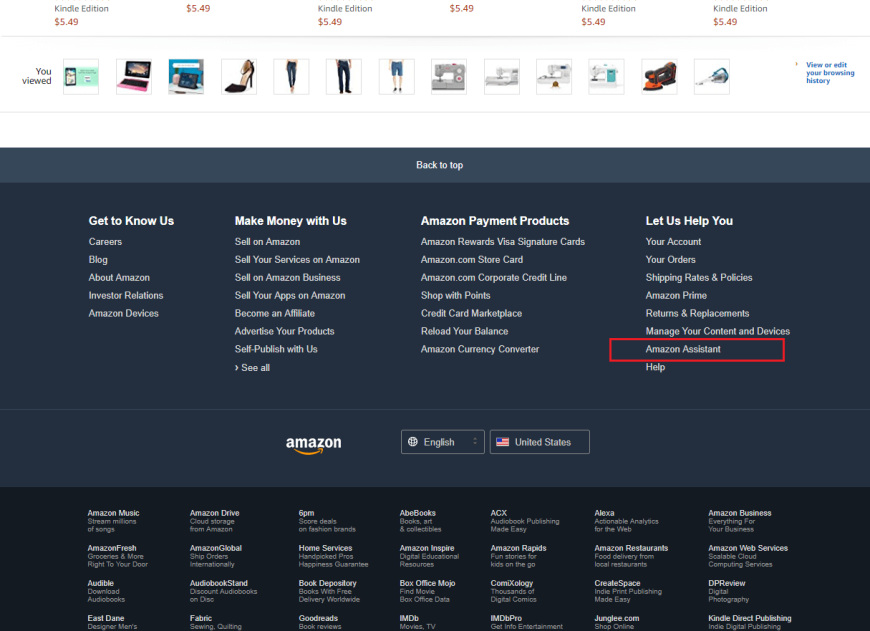
Task: Open Amazon Assistant link
Action: coord(683,349)
